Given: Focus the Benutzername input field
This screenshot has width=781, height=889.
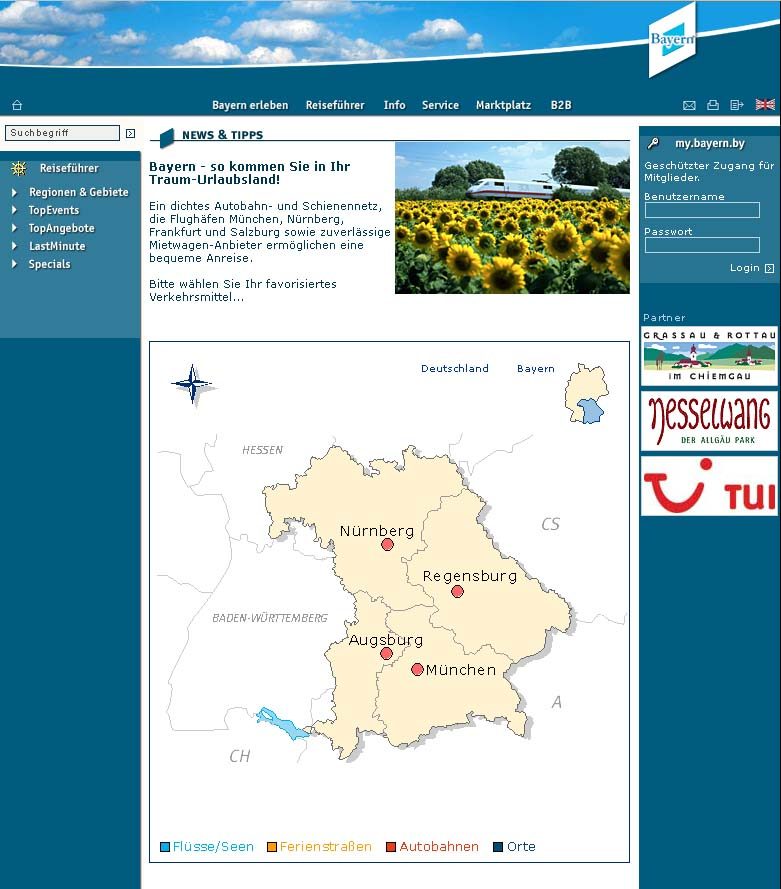Looking at the screenshot, I should click(702, 210).
